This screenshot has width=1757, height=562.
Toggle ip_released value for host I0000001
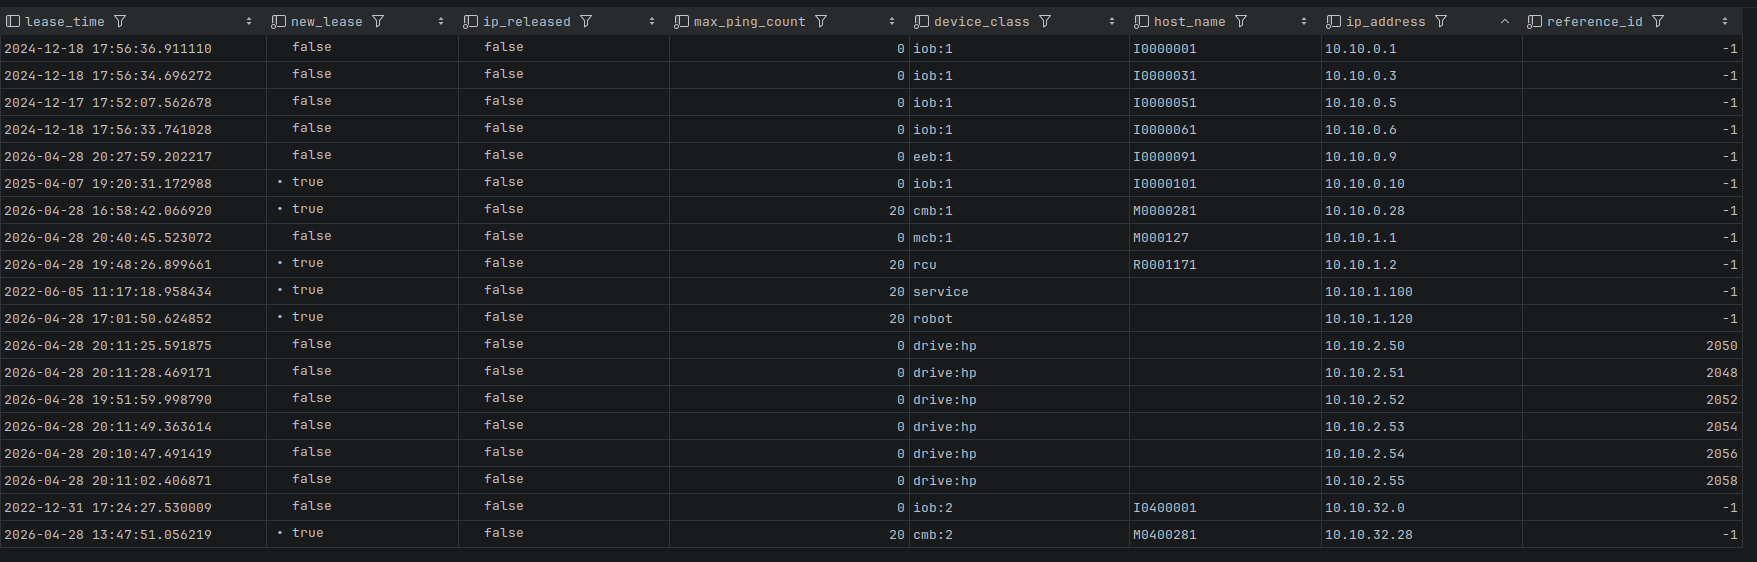click(503, 48)
